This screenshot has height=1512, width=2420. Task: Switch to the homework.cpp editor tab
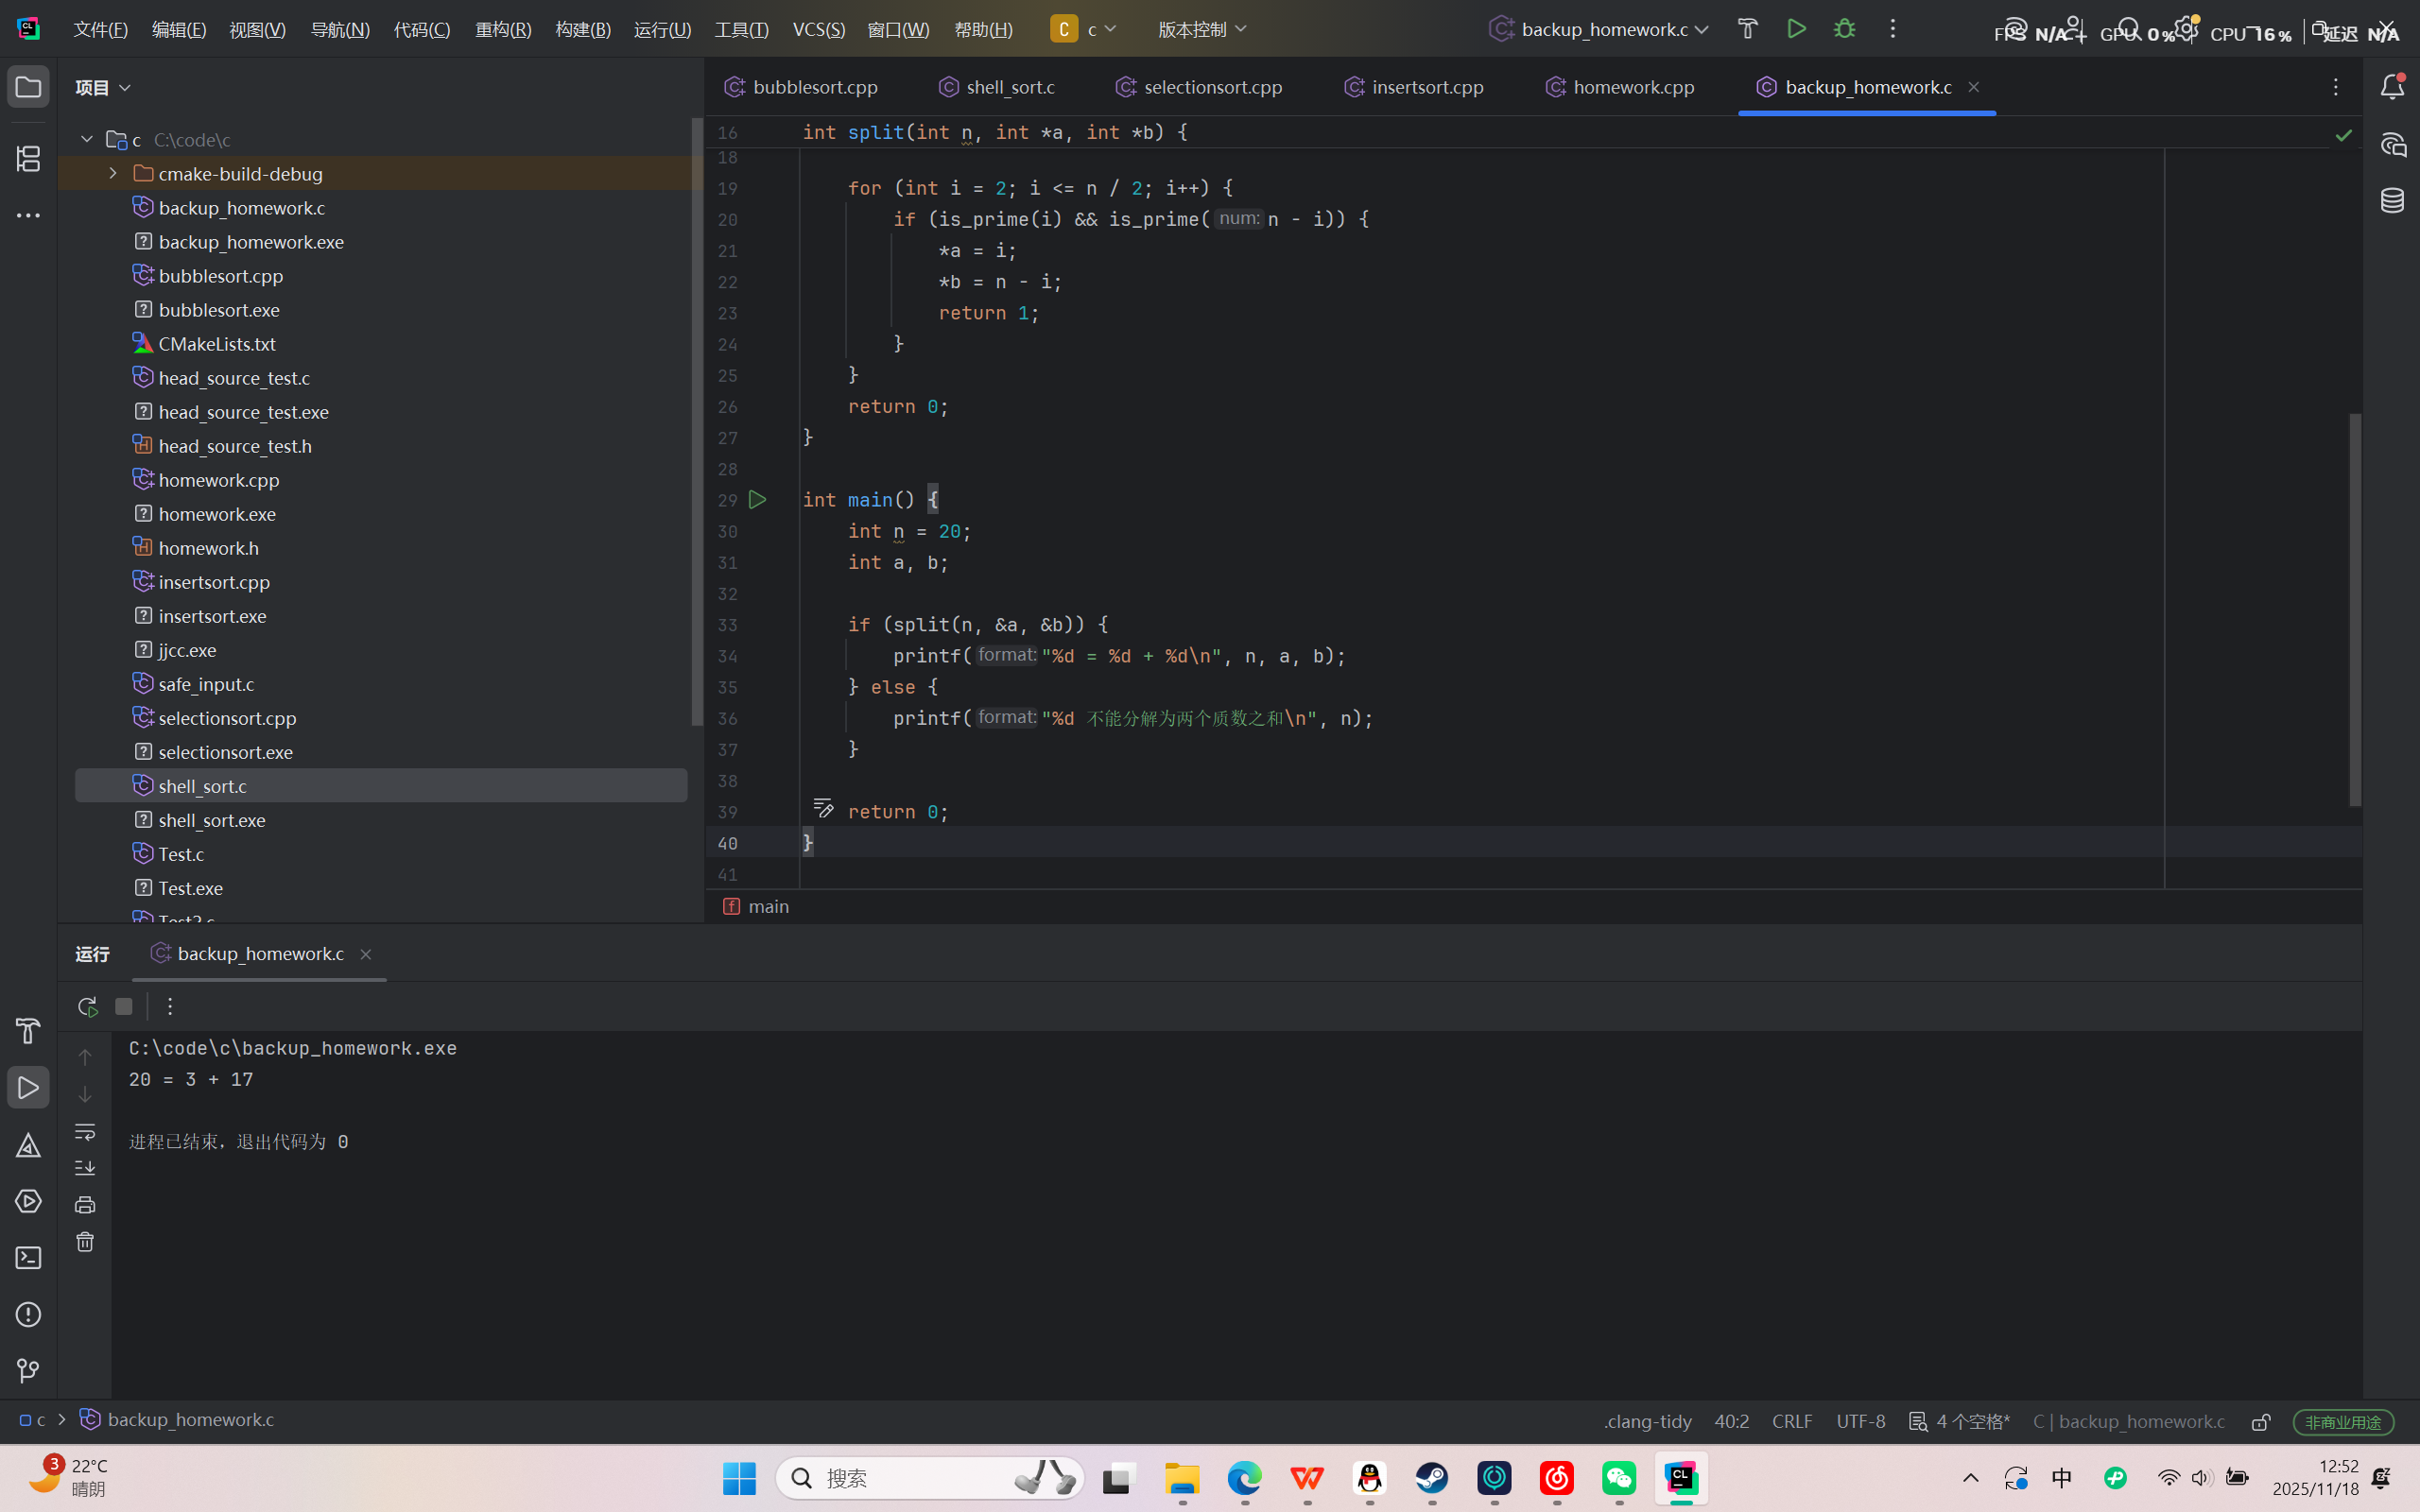[x=1632, y=87]
